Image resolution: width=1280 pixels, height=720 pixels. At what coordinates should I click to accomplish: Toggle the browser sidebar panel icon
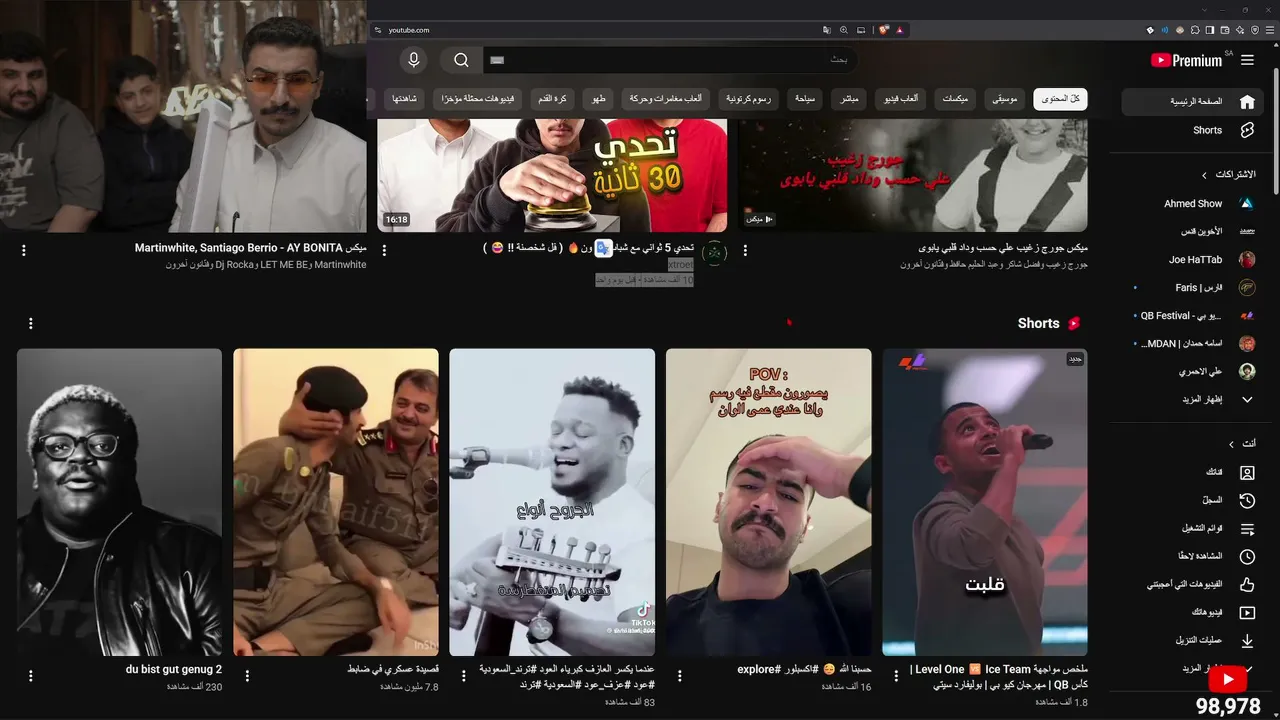(1210, 30)
